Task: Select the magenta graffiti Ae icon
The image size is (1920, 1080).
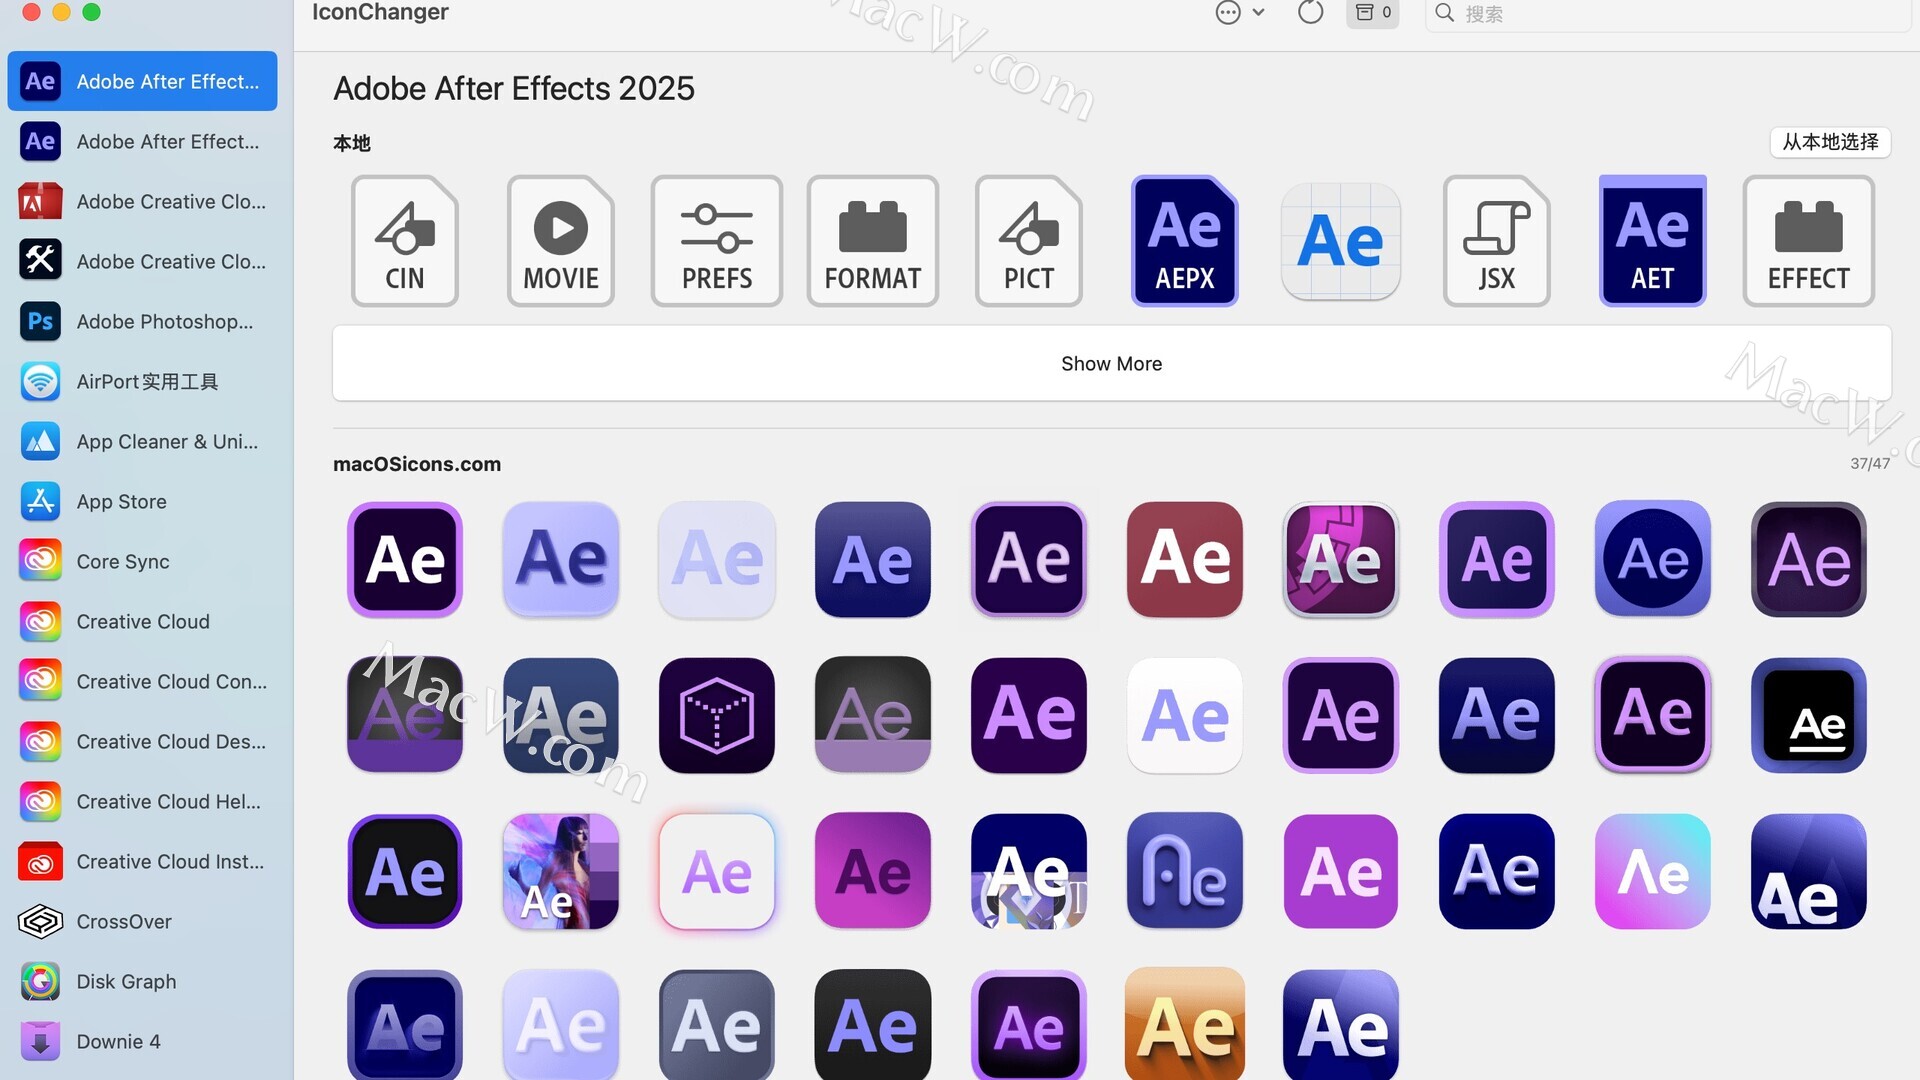Action: (x=1341, y=559)
